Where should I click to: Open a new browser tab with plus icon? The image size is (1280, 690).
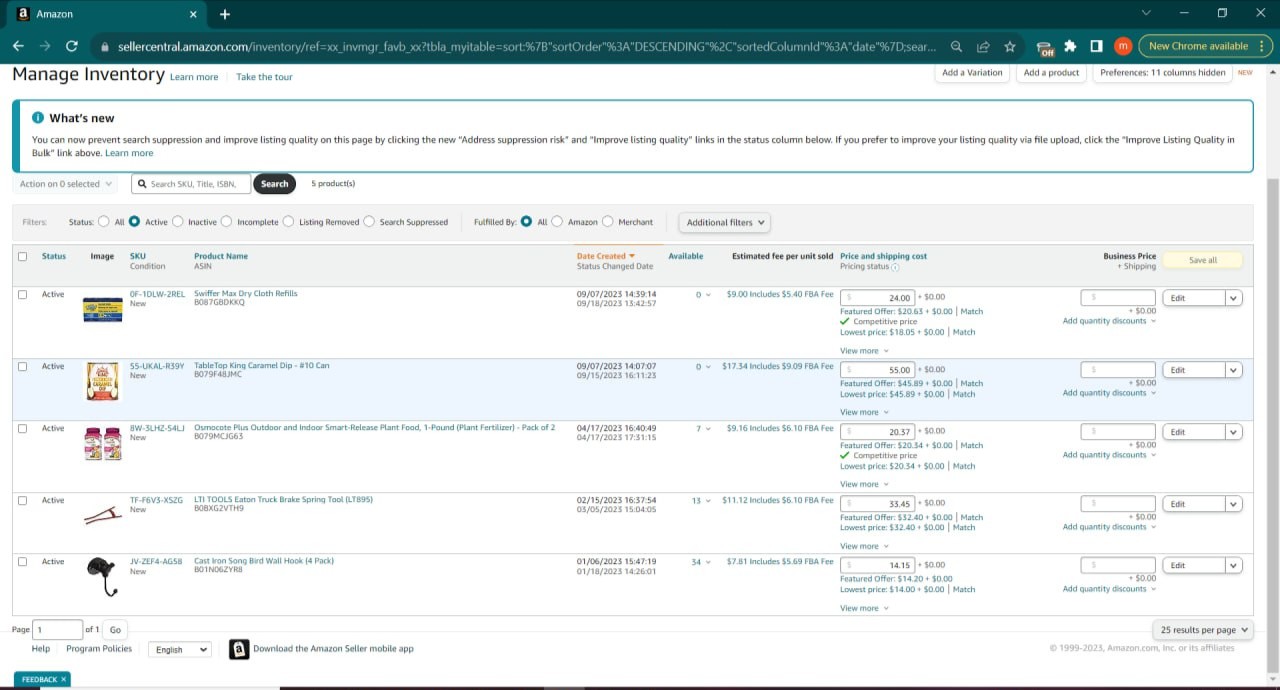225,14
